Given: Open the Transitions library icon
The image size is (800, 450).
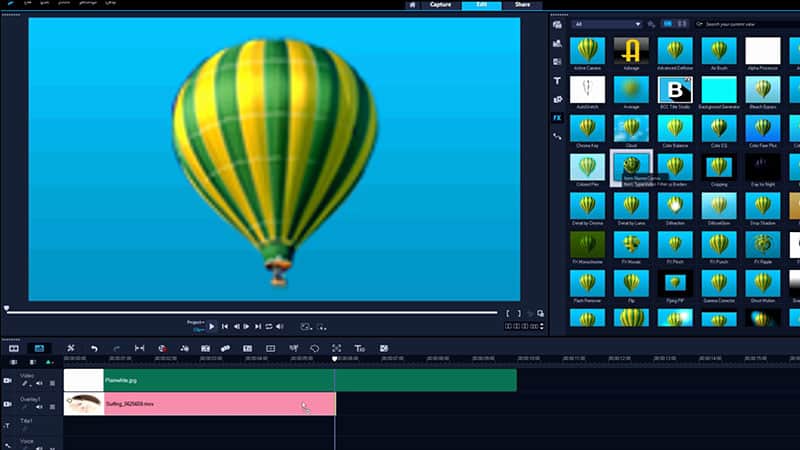Looking at the screenshot, I should click(557, 62).
